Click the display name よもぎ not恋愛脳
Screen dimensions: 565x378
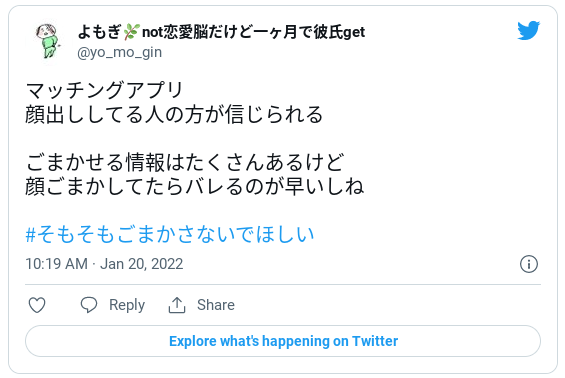(221, 32)
